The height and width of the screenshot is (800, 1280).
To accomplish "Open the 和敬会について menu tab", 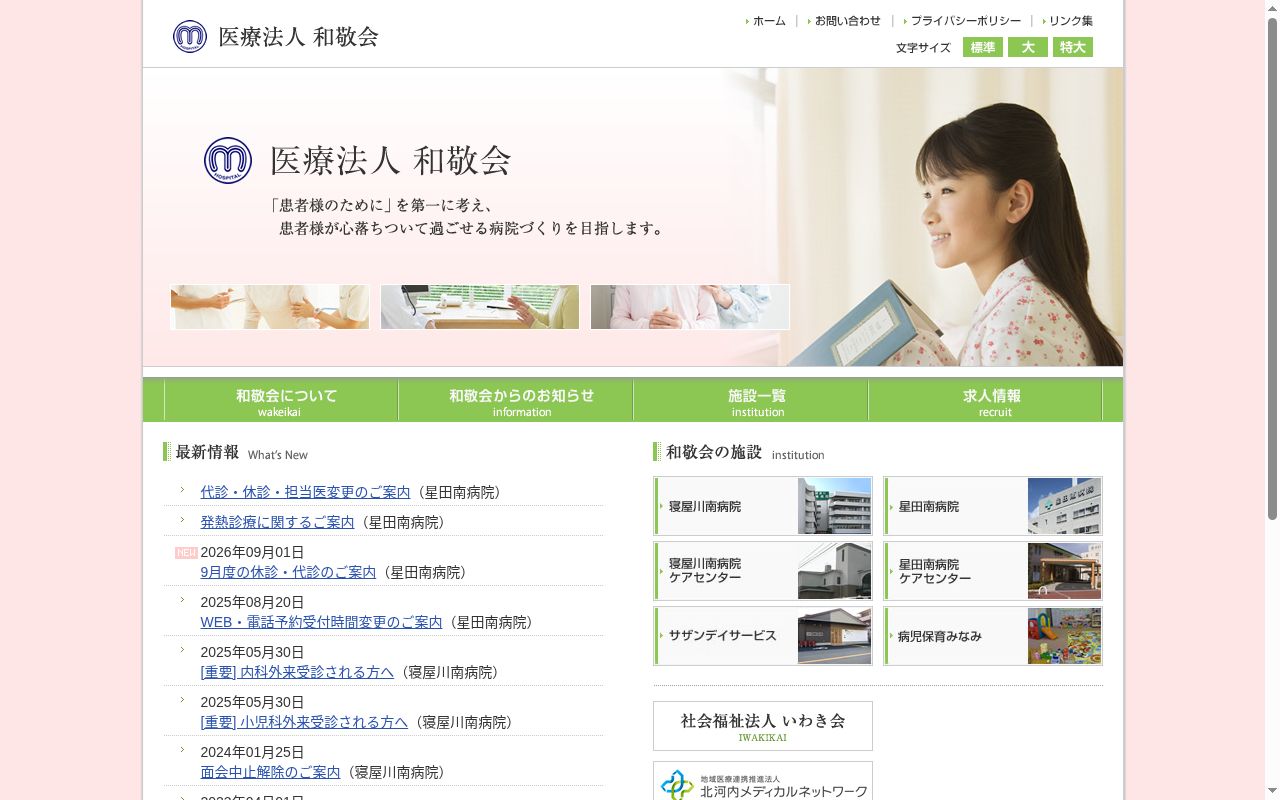I will 281,401.
